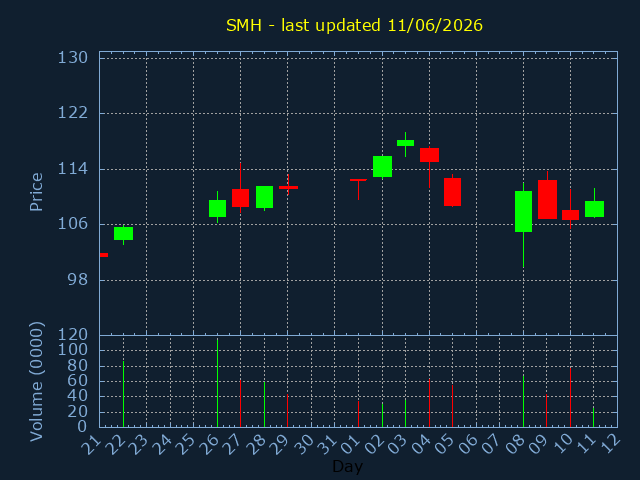Click the green candlestick on day 02

[x=382, y=167]
